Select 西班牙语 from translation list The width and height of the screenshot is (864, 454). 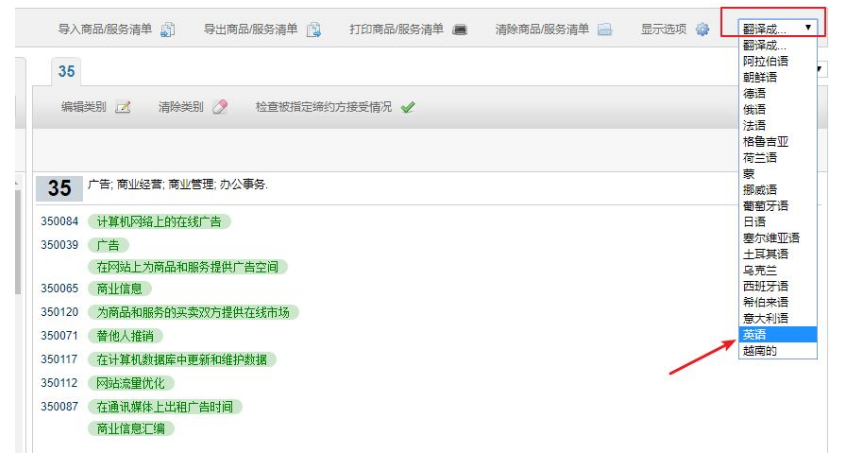(777, 286)
